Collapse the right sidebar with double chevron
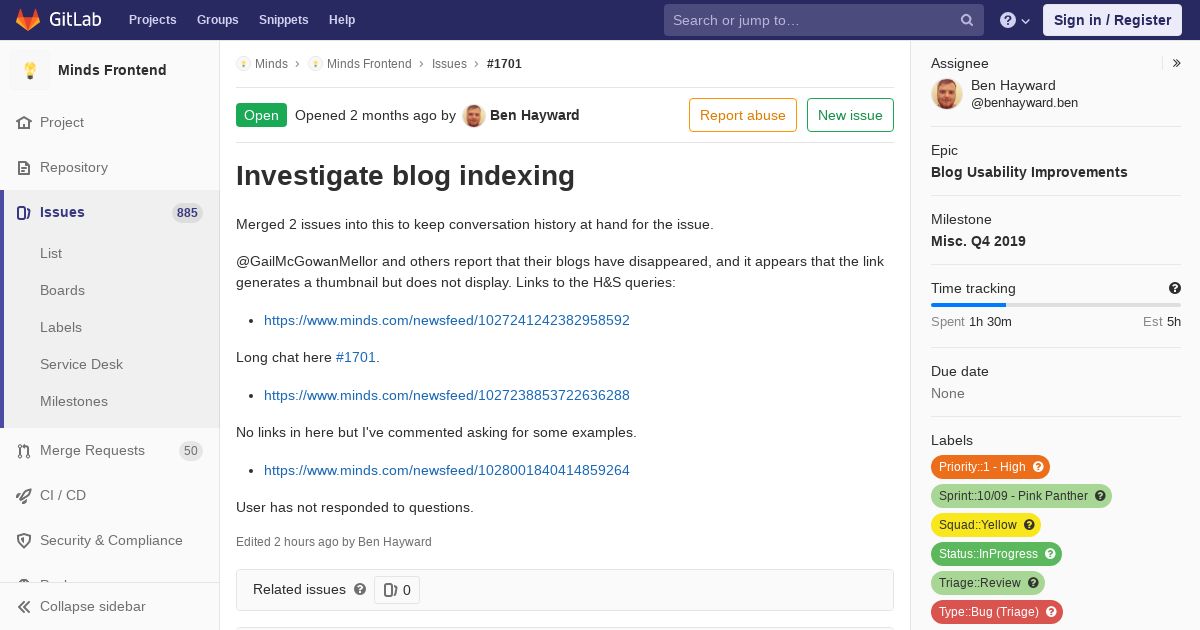This screenshot has width=1200, height=630. (x=1177, y=63)
